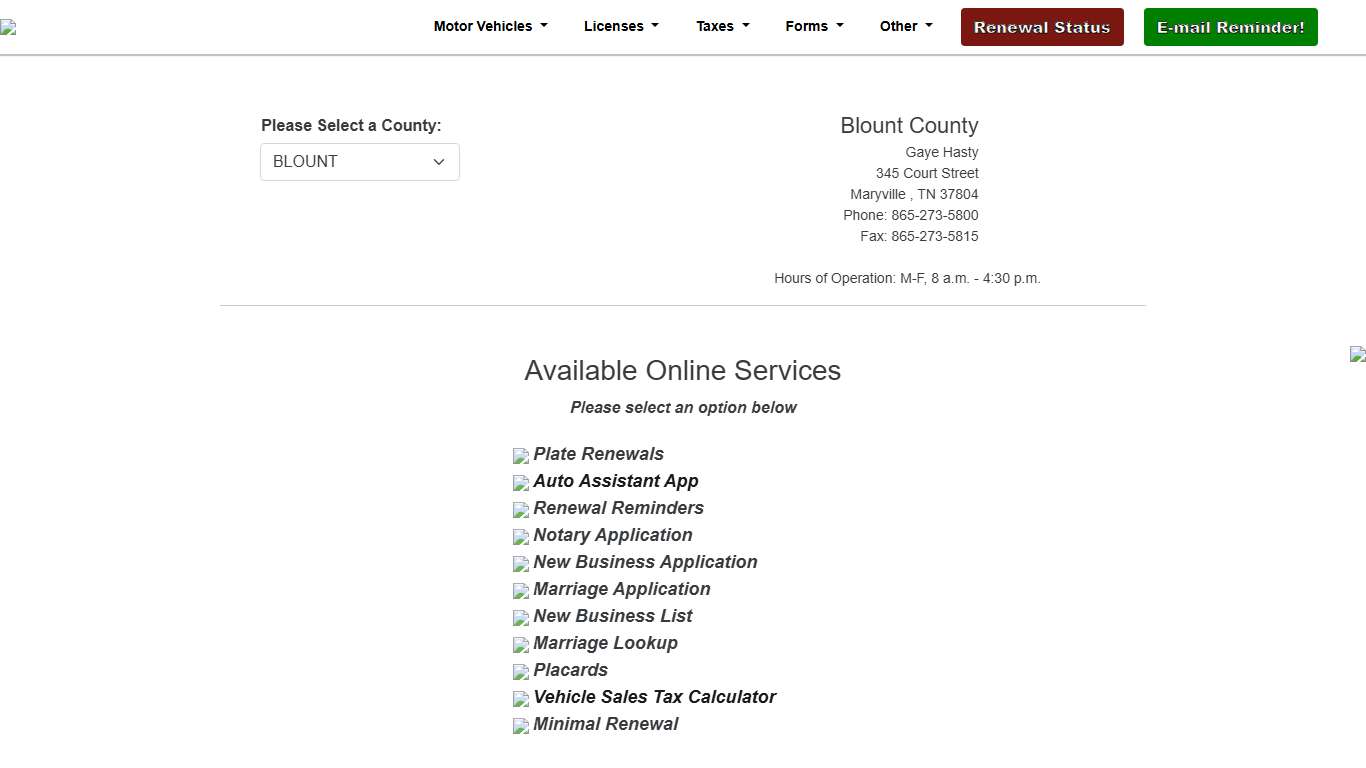Click the E-mail Reminder! button
The height and width of the screenshot is (768, 1366).
tap(1230, 27)
